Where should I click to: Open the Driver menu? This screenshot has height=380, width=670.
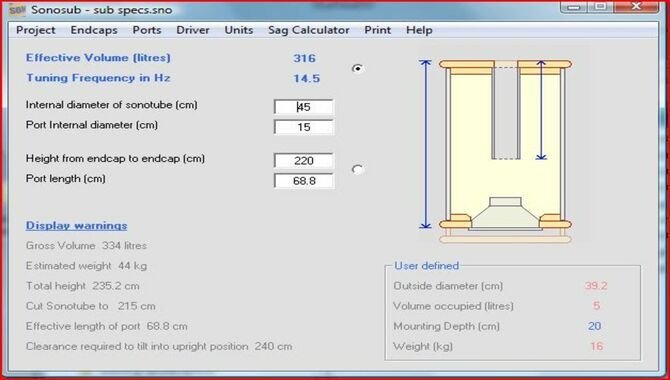(x=193, y=30)
